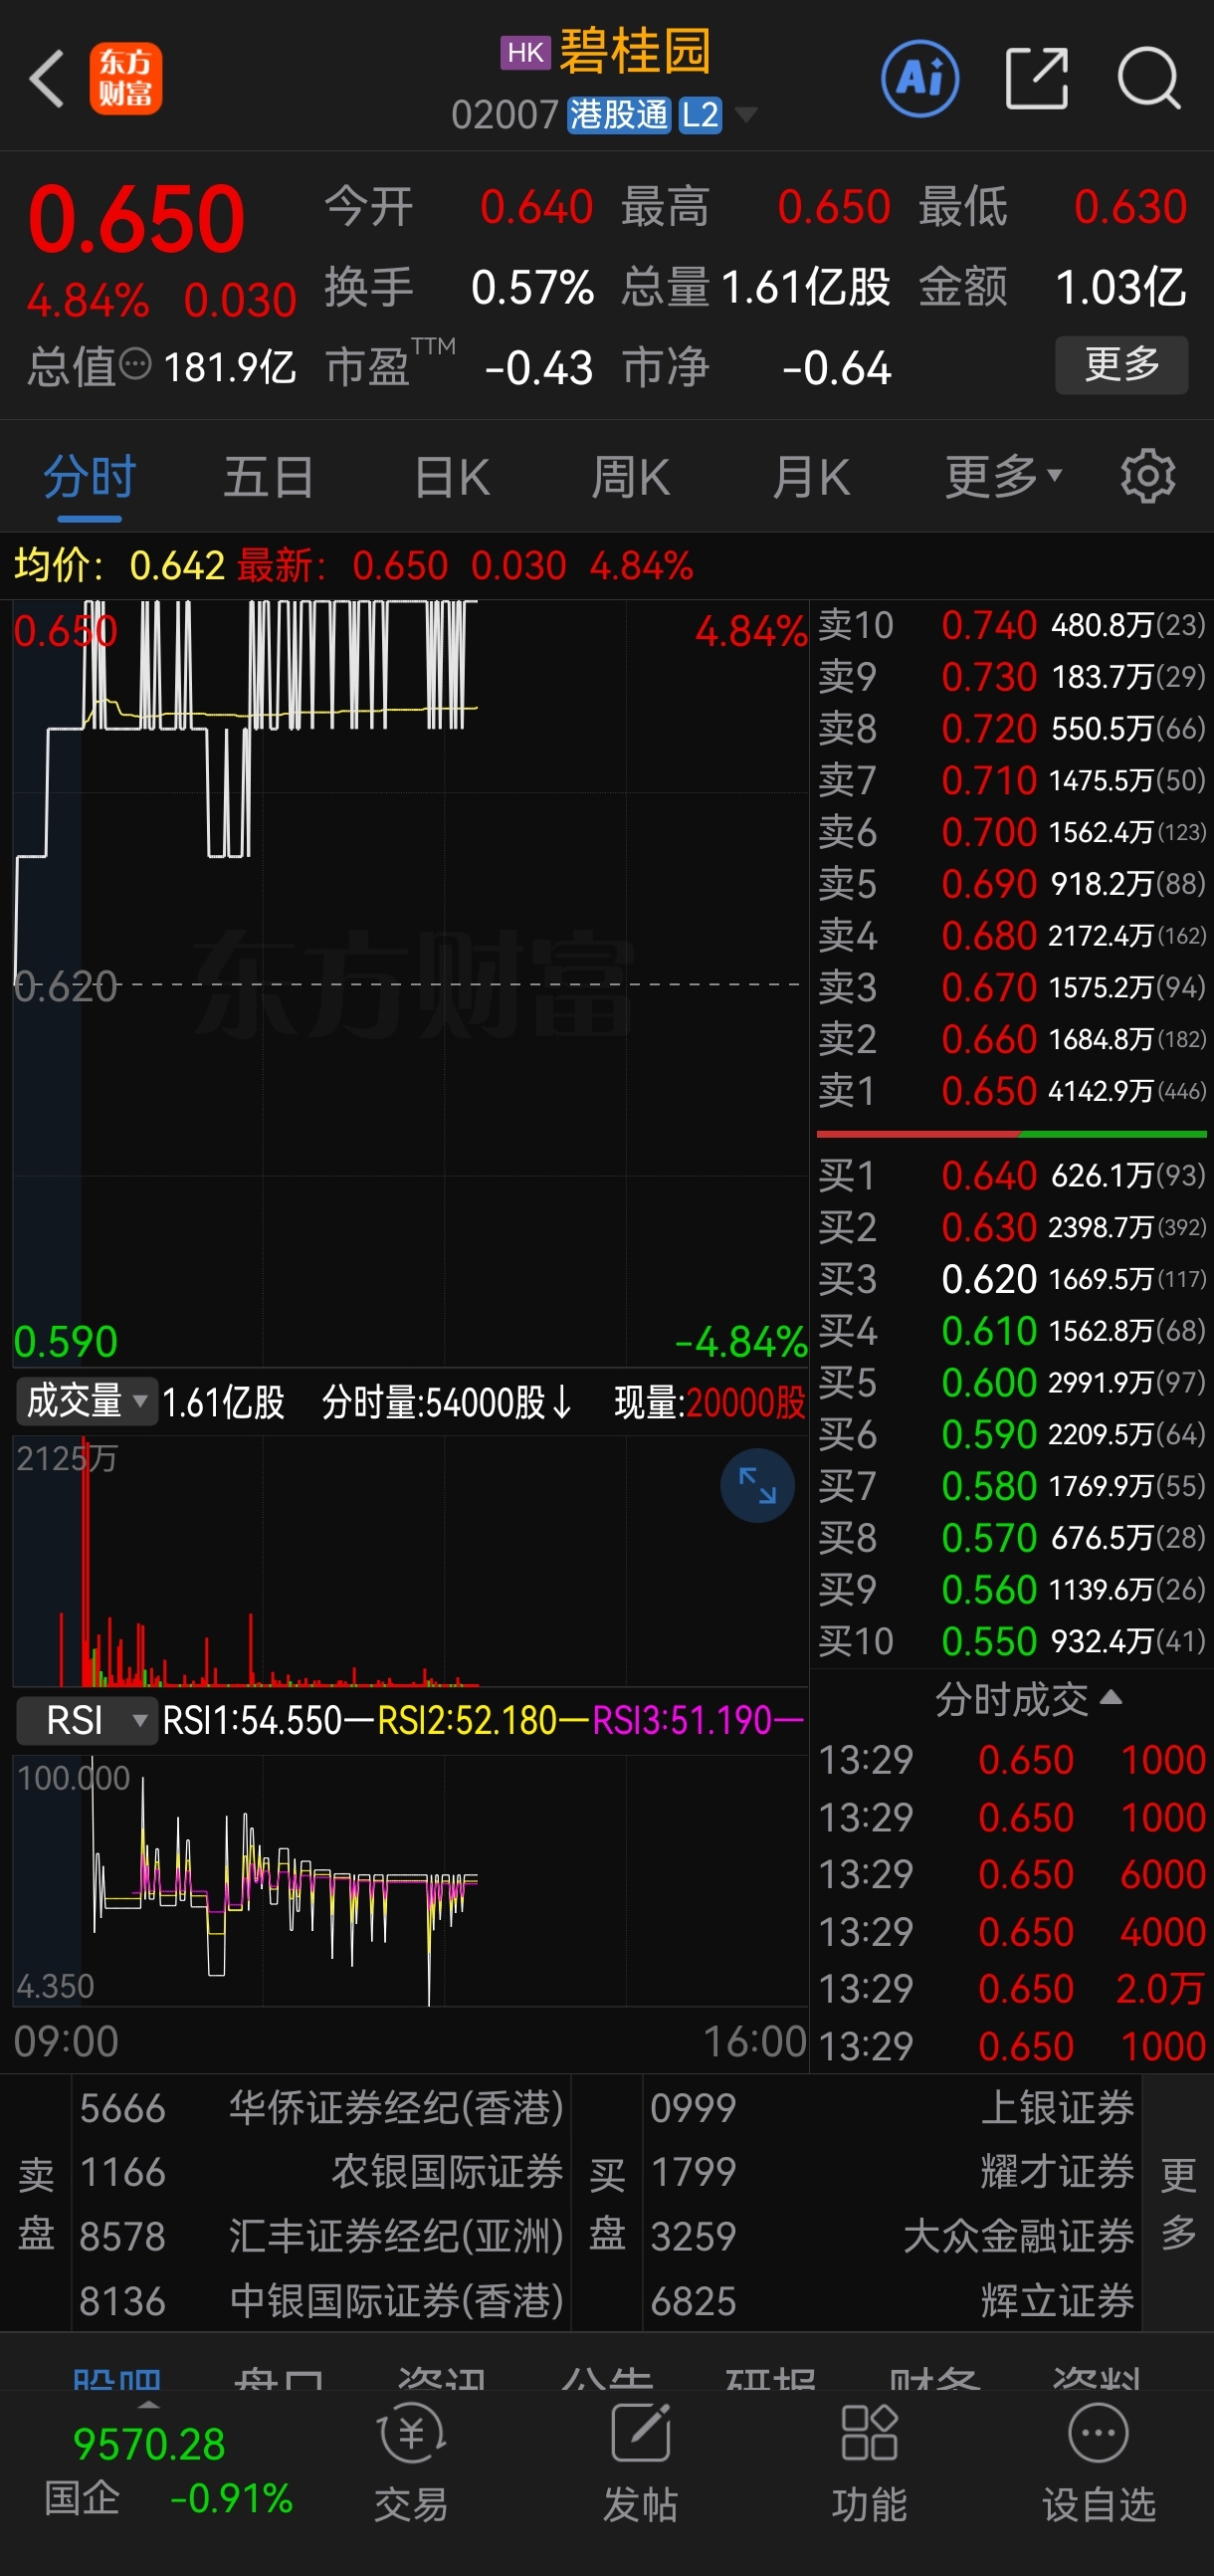1214x2576 pixels.
Task: Select 卖10 0.740 order row
Action: coord(1012,625)
